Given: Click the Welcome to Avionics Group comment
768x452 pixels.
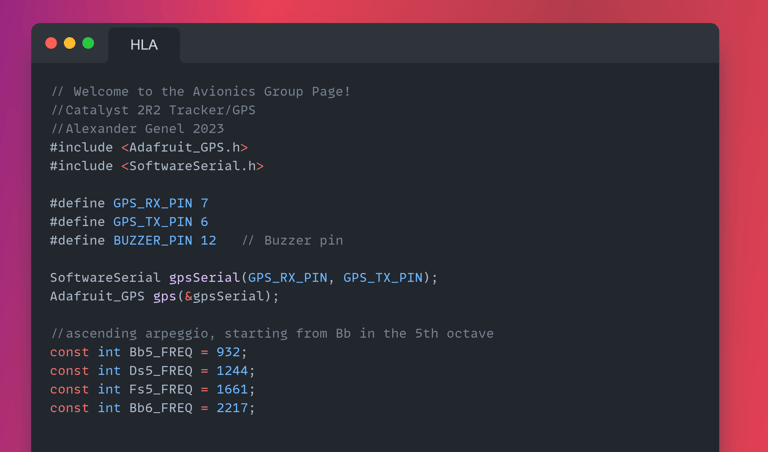Looking at the screenshot, I should (x=200, y=91).
